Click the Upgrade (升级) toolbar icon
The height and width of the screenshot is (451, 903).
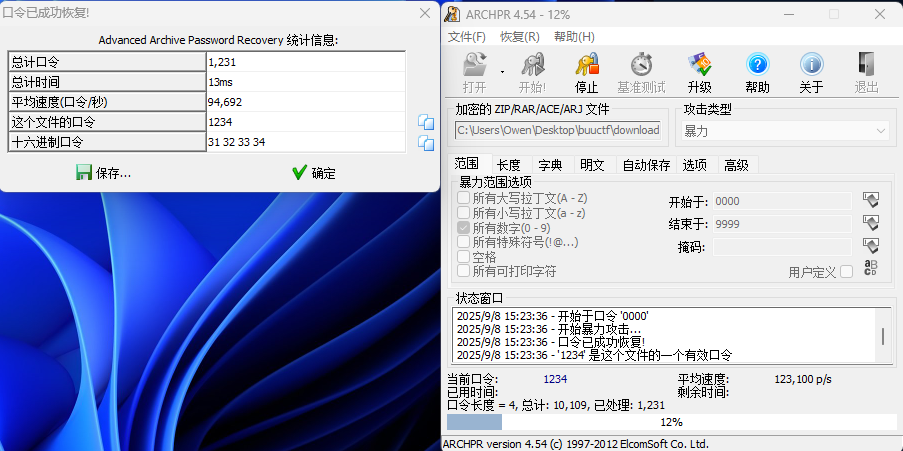point(700,65)
